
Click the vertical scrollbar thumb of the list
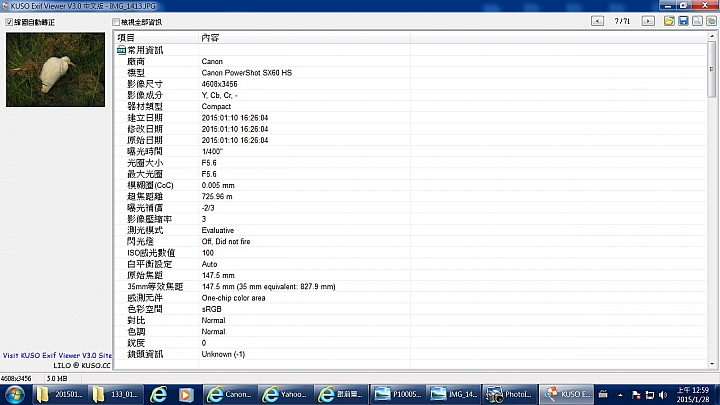[x=712, y=69]
